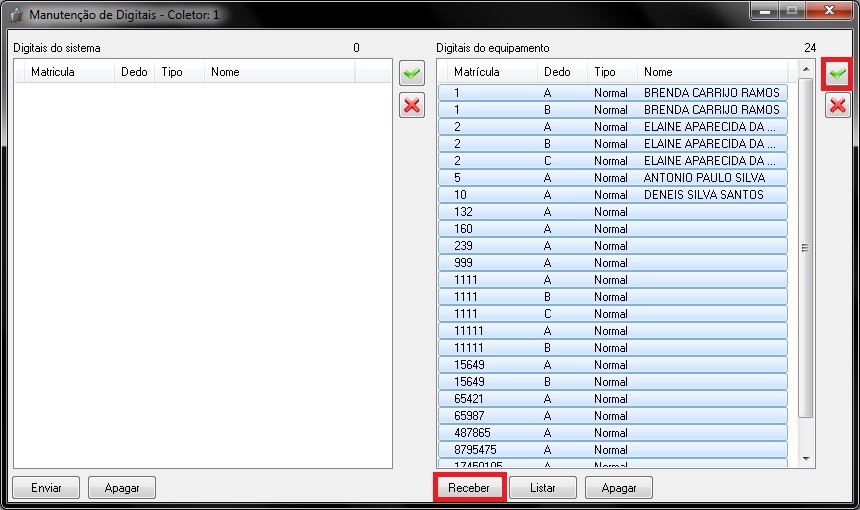Select ANTONIO PAULO SILVA row
This screenshot has width=860, height=510.
[612, 178]
